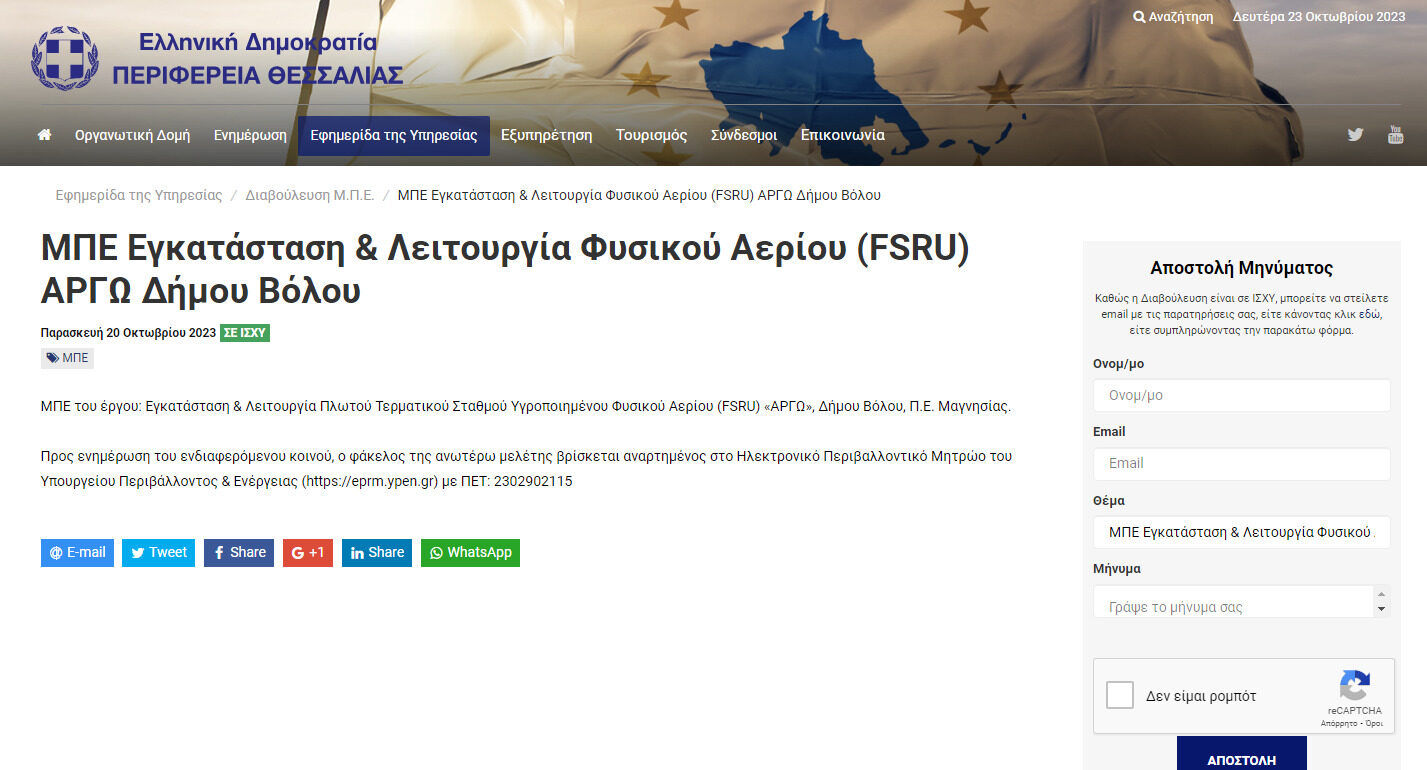Screen dimensions: 1427x770
Task: Share via Google +1 button
Action: tap(307, 553)
